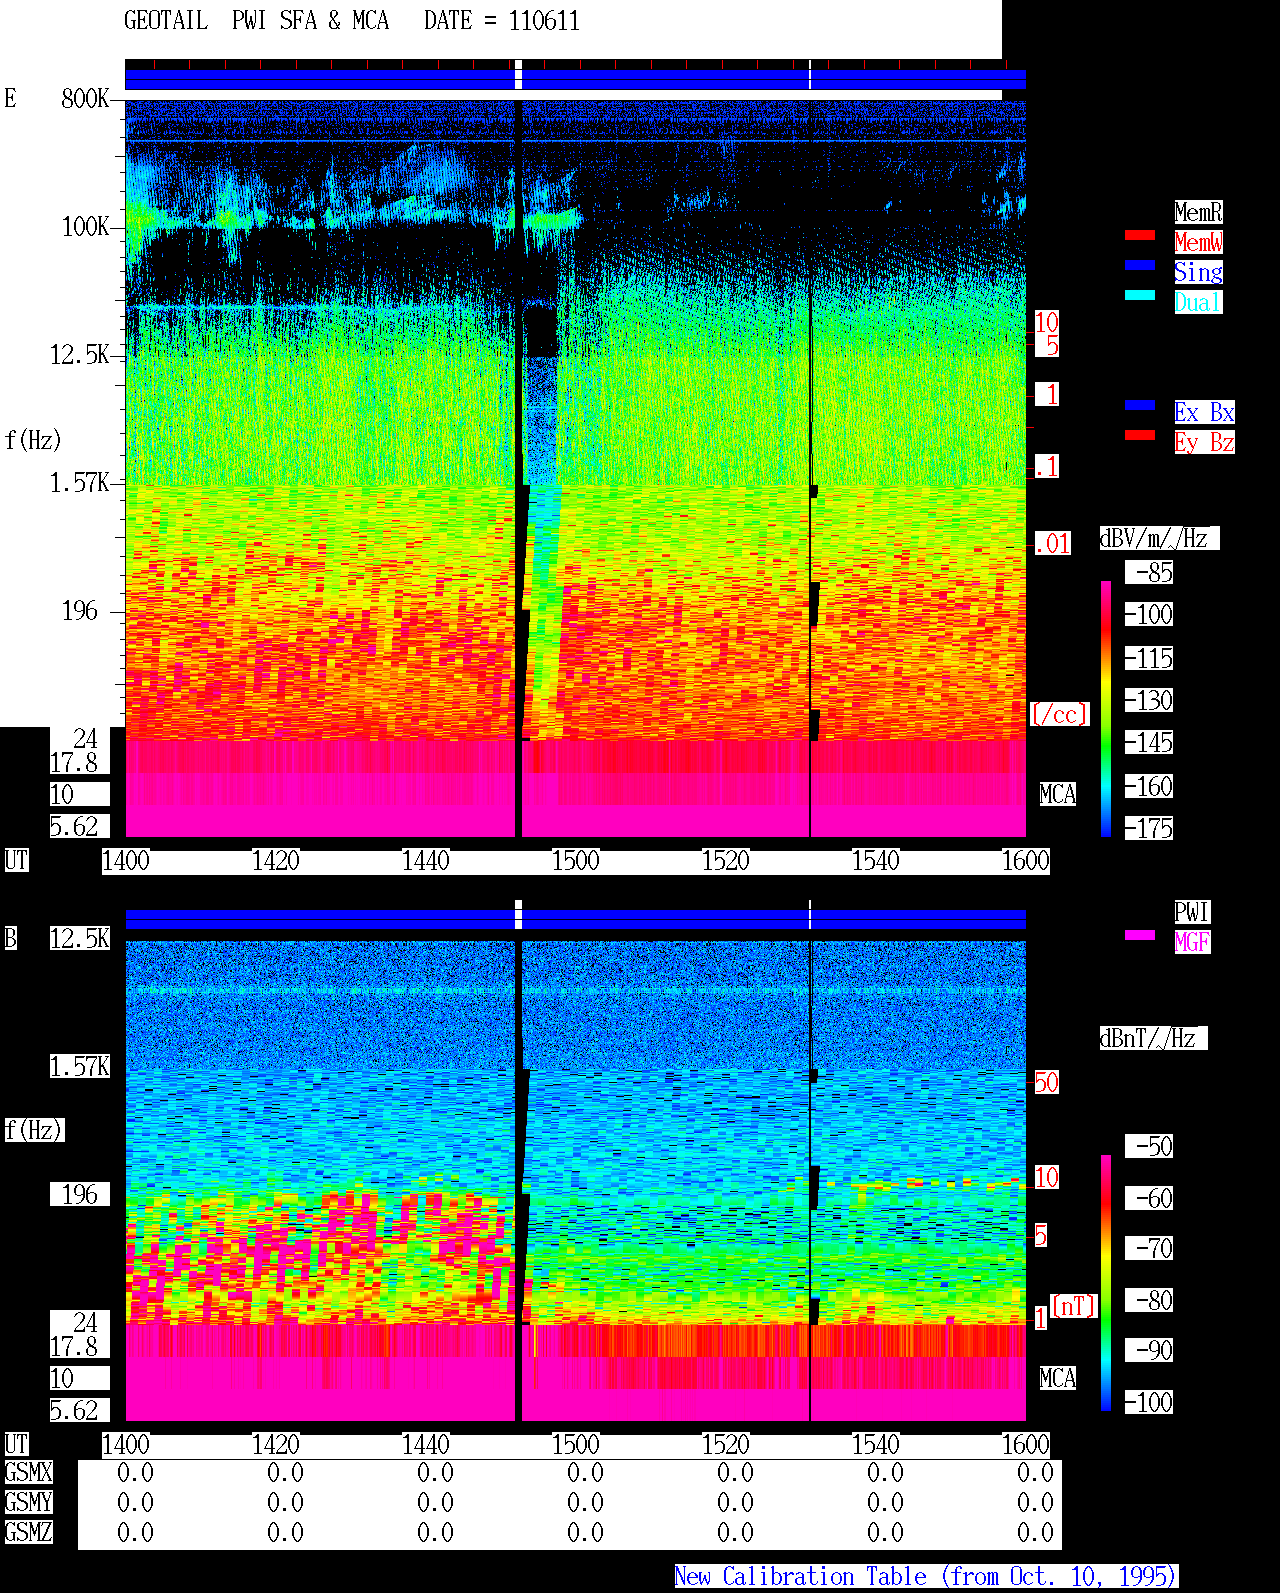This screenshot has width=1280, height=1593.
Task: Click the "-115" color scale value
Action: pyautogui.click(x=1149, y=658)
